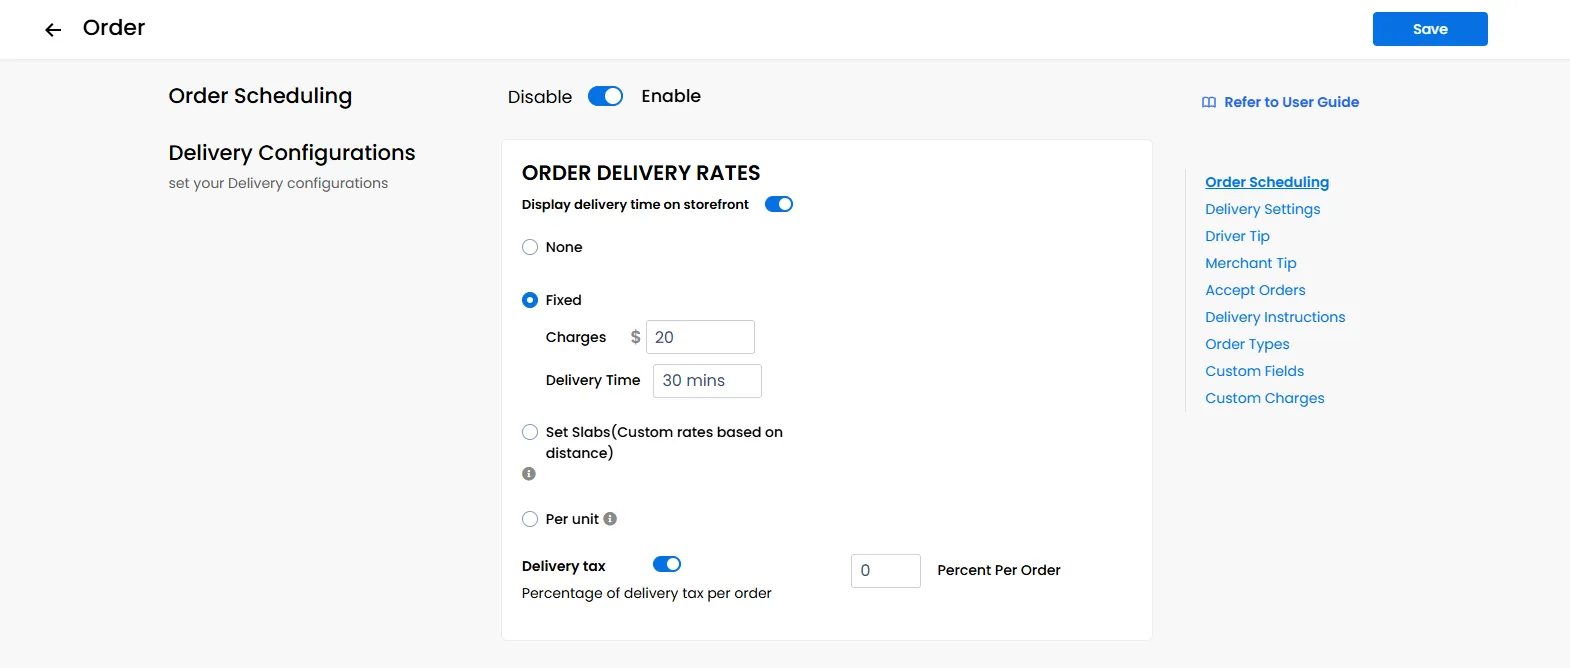Image resolution: width=1570 pixels, height=668 pixels.
Task: Click the info icon under Set Slabs
Action: tap(529, 474)
